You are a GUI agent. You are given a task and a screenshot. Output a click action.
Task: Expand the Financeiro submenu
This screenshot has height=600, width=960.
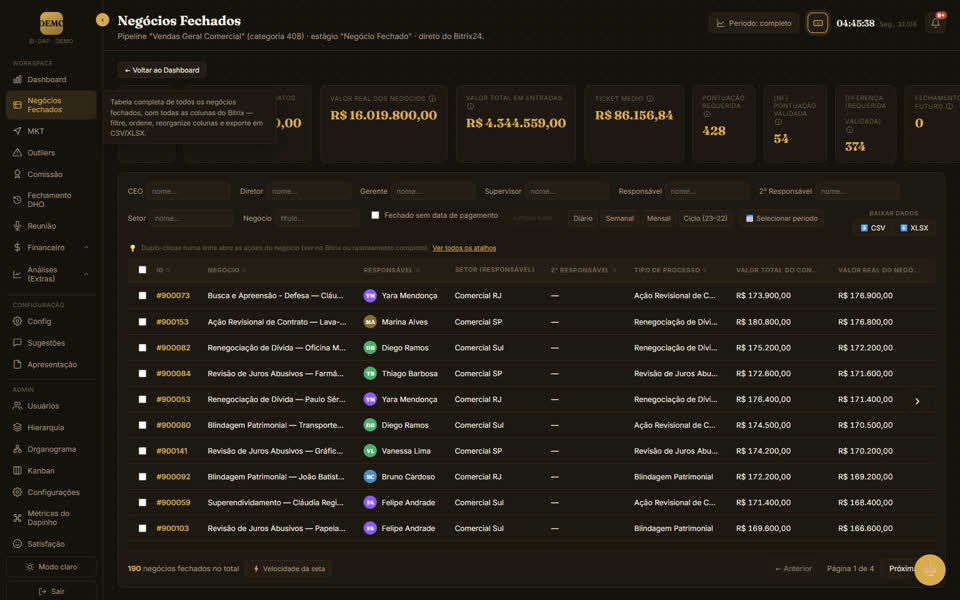click(x=86, y=247)
